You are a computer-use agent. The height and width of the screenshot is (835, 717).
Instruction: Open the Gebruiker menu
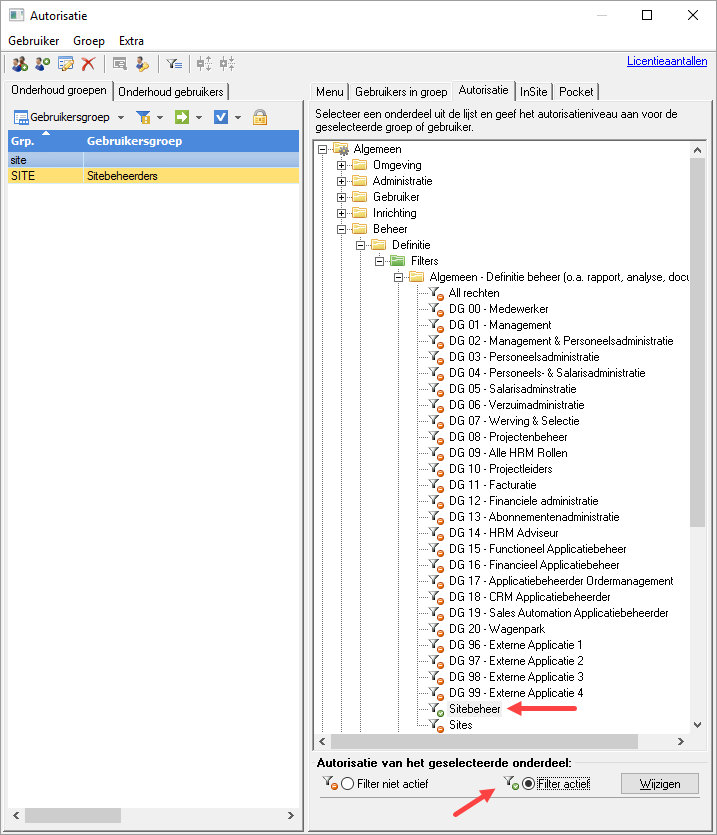(34, 41)
